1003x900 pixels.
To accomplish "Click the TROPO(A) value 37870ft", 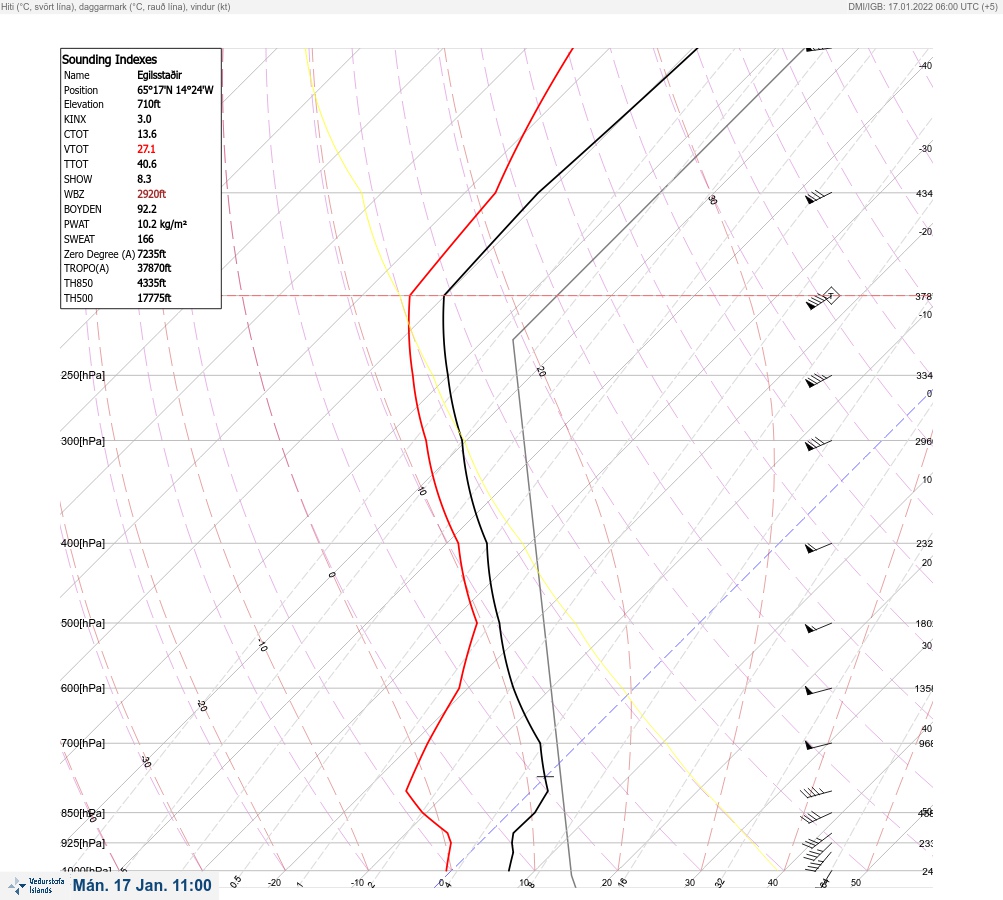I will [154, 268].
